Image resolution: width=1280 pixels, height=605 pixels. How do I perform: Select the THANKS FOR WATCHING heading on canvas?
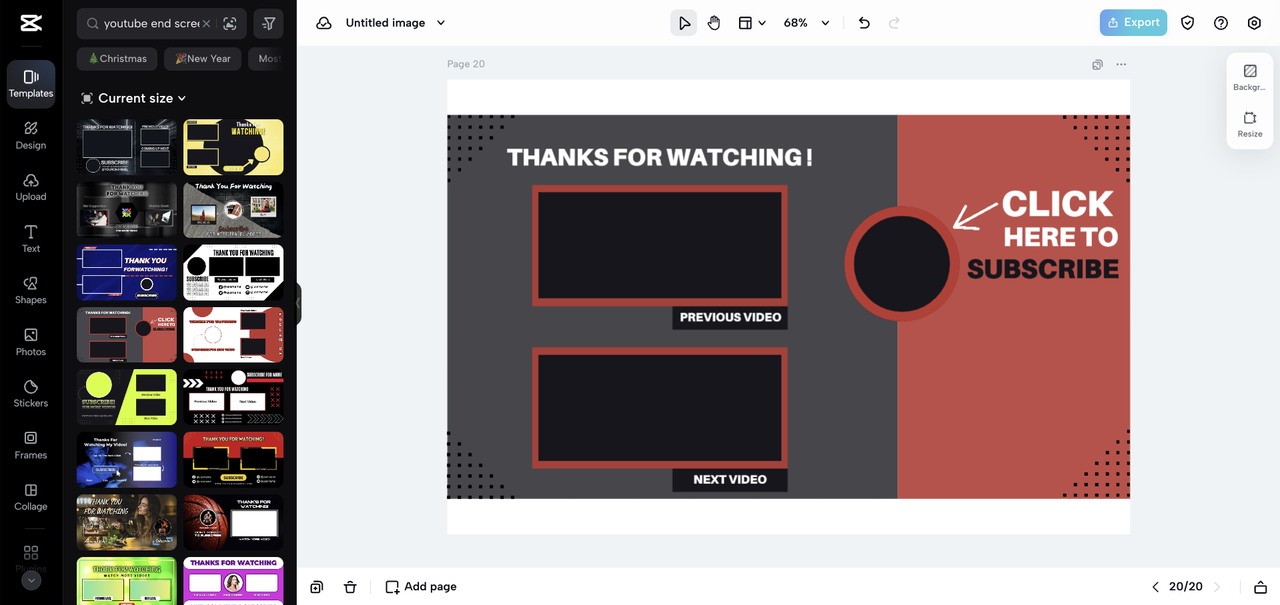660,157
